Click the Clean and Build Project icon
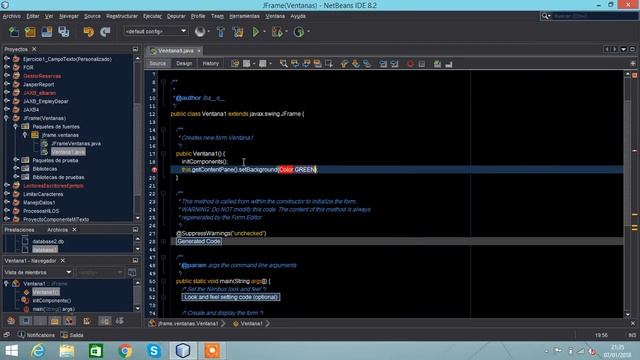Screen dimensions: 640x360 tap(238, 32)
